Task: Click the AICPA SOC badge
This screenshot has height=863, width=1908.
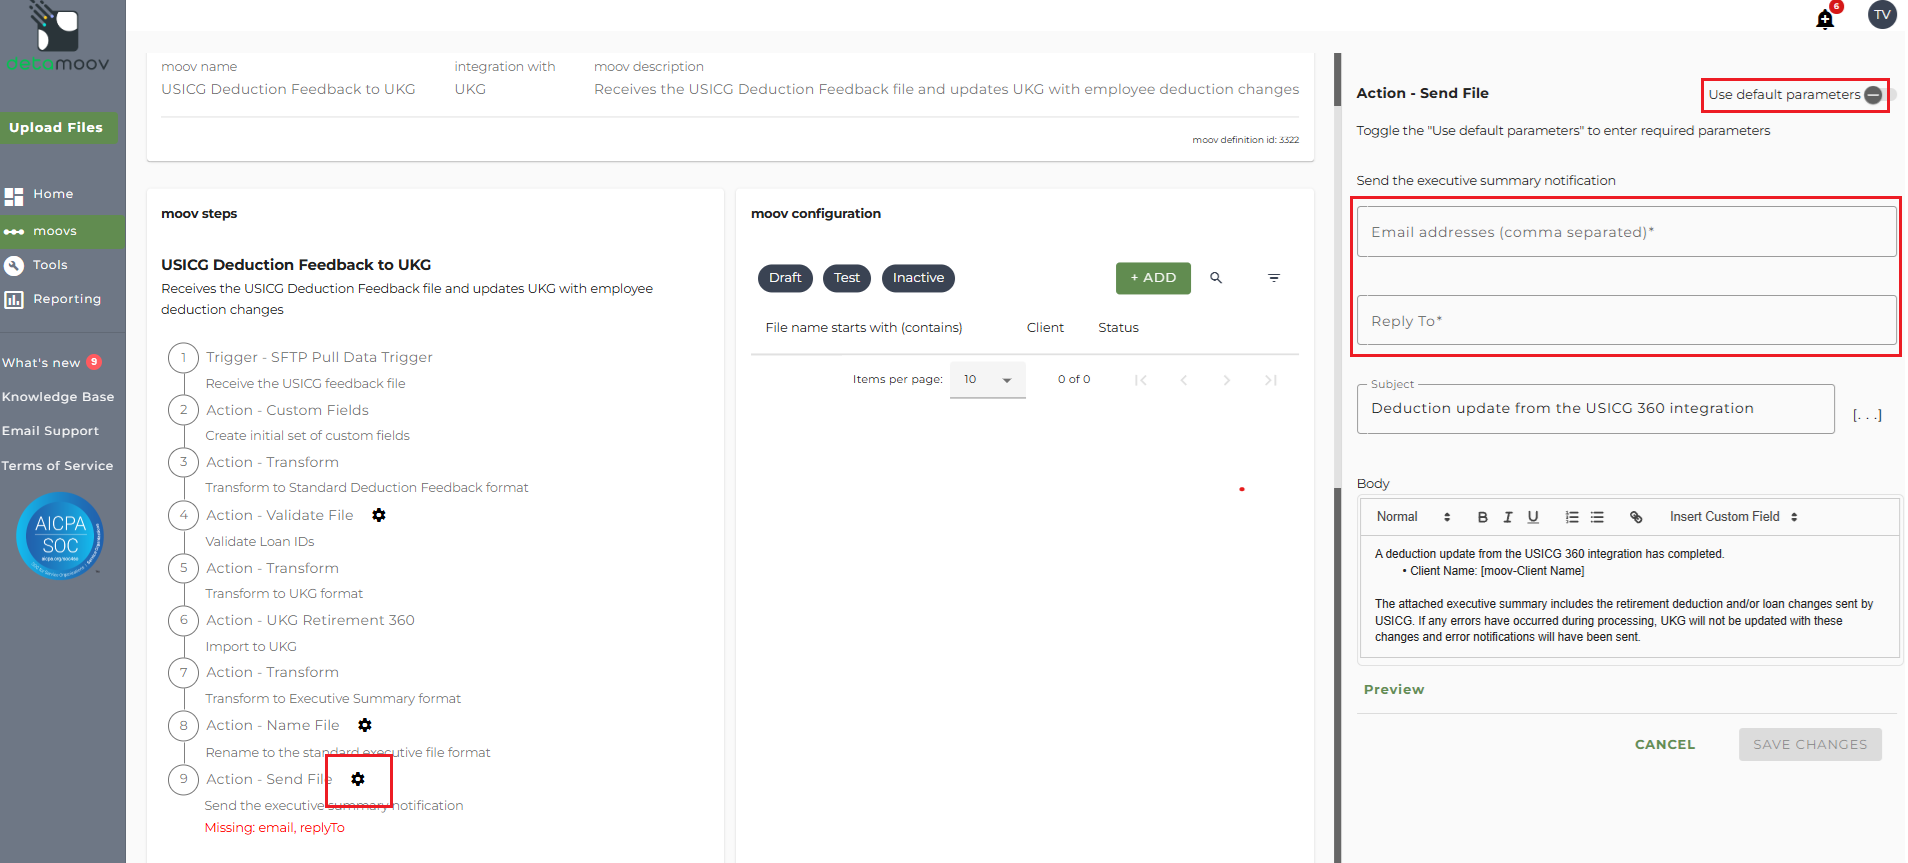Action: [60, 536]
